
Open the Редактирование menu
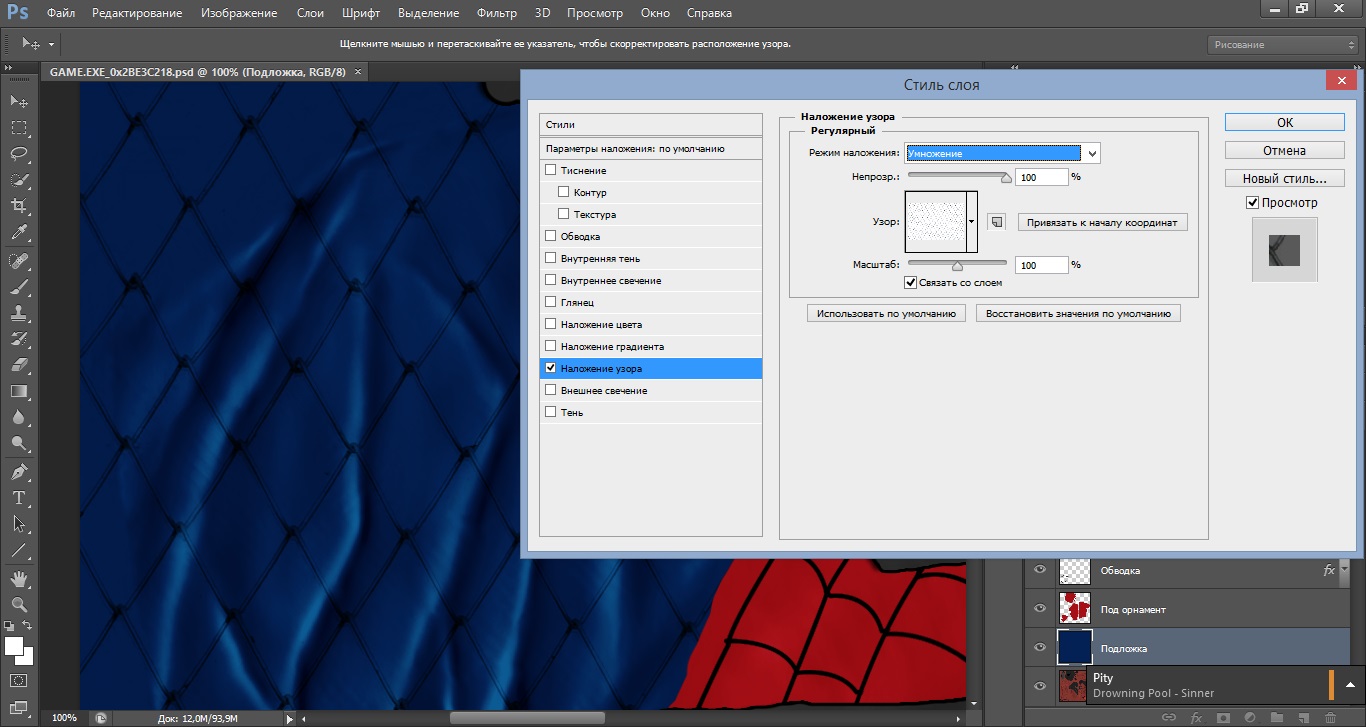coord(137,13)
